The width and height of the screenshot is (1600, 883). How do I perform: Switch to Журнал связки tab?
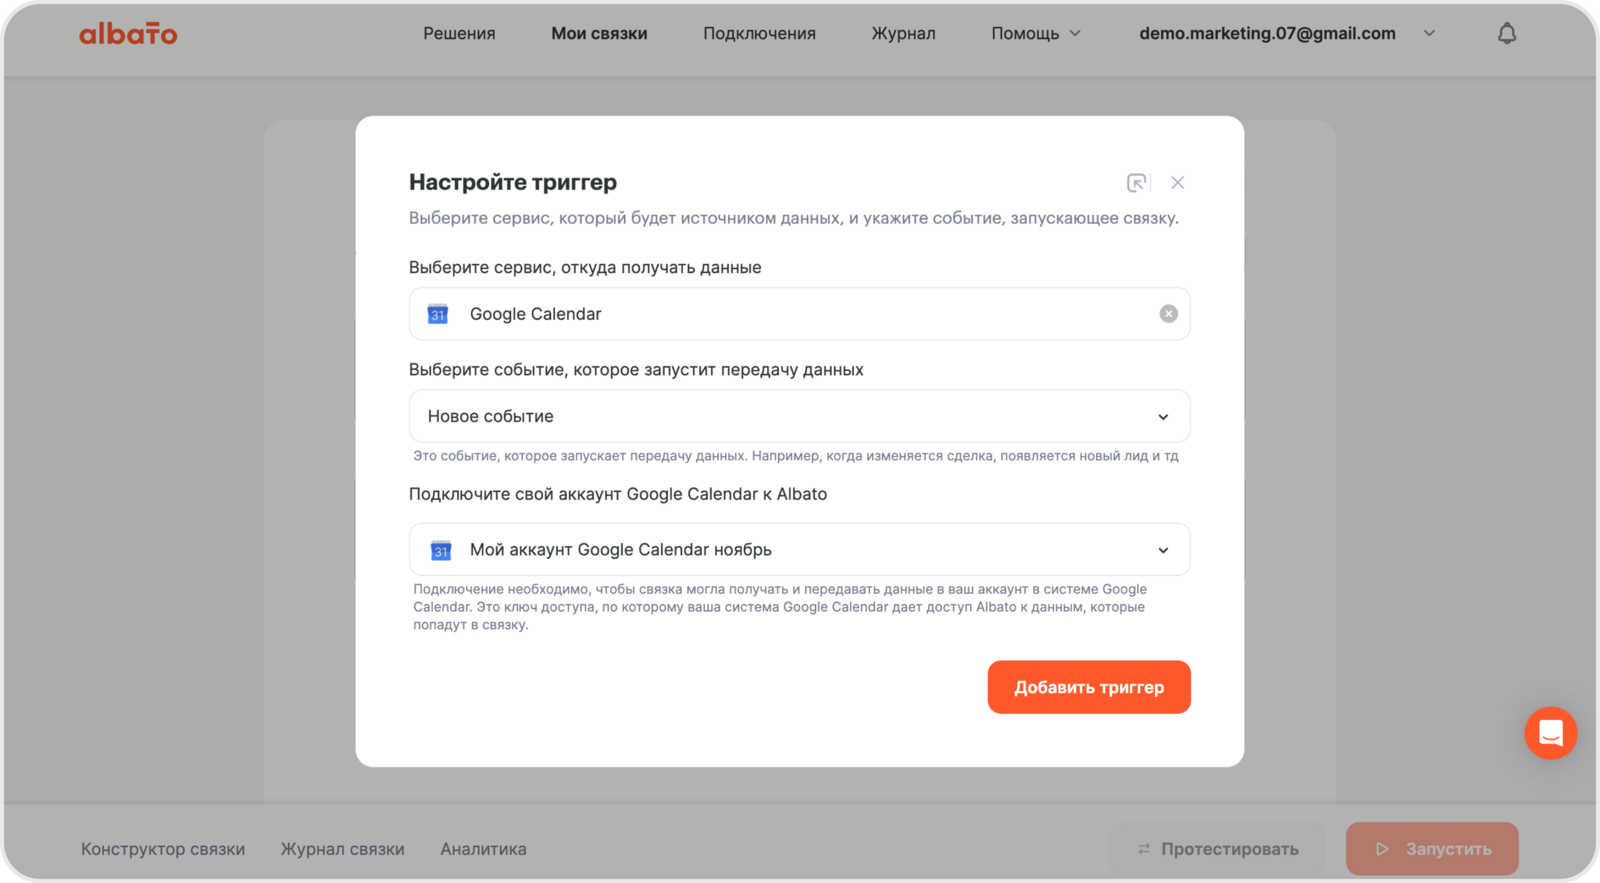tap(342, 849)
